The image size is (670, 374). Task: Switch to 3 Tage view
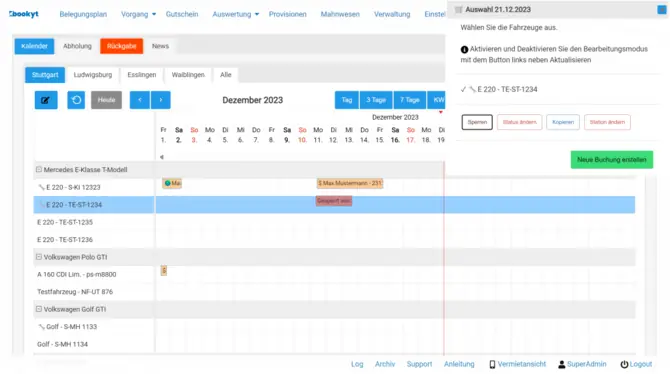376,100
